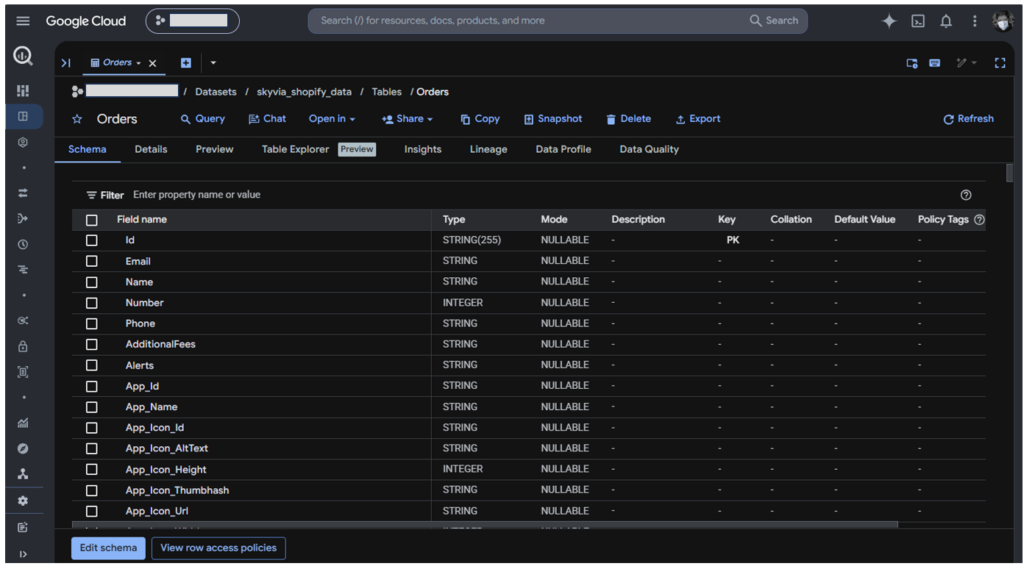1024x566 pixels.
Task: Open the new tab options dropdown arrow
Action: 213,63
